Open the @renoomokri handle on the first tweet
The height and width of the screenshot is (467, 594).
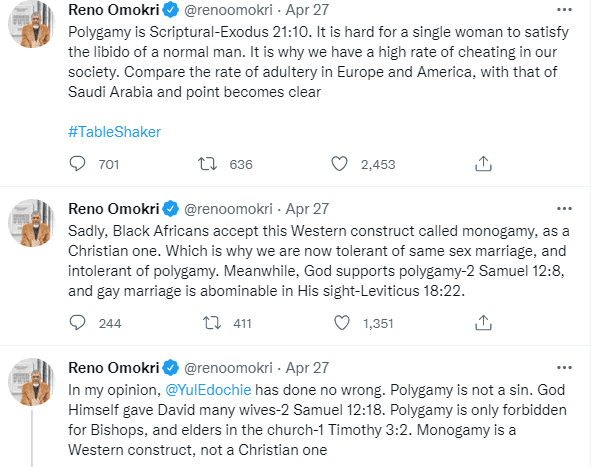tap(228, 10)
